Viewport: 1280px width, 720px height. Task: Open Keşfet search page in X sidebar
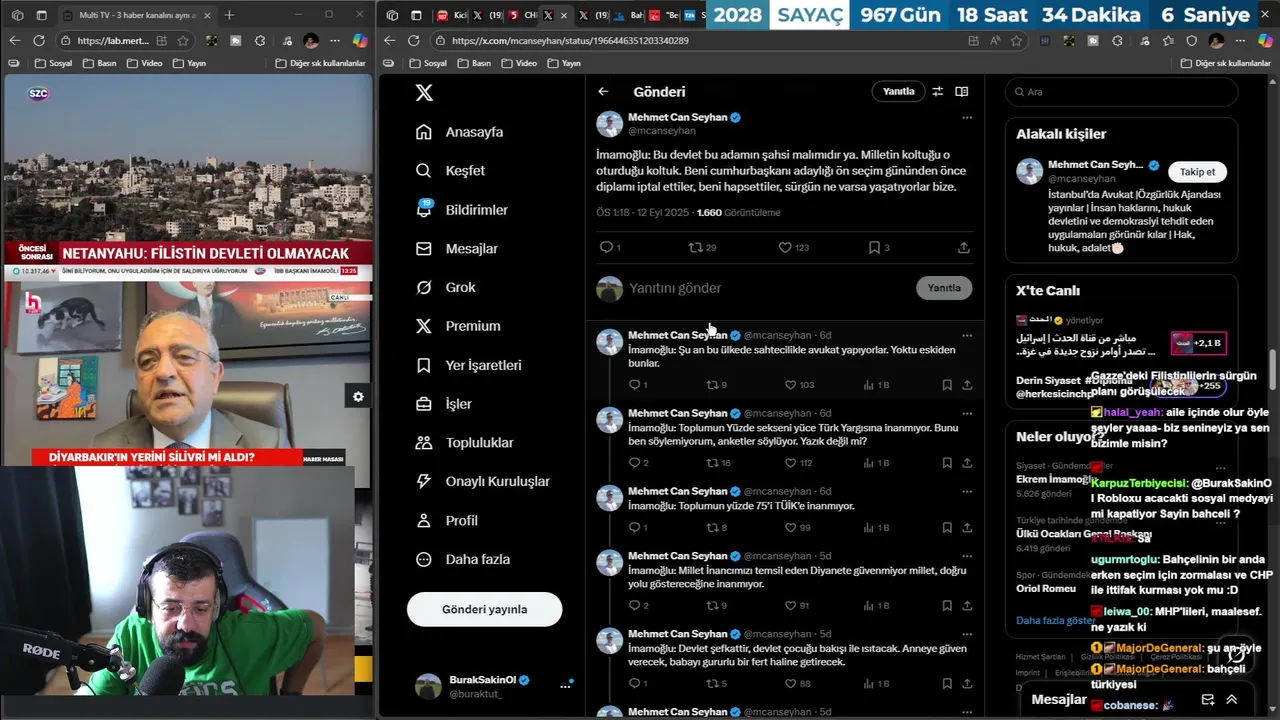coord(450,171)
